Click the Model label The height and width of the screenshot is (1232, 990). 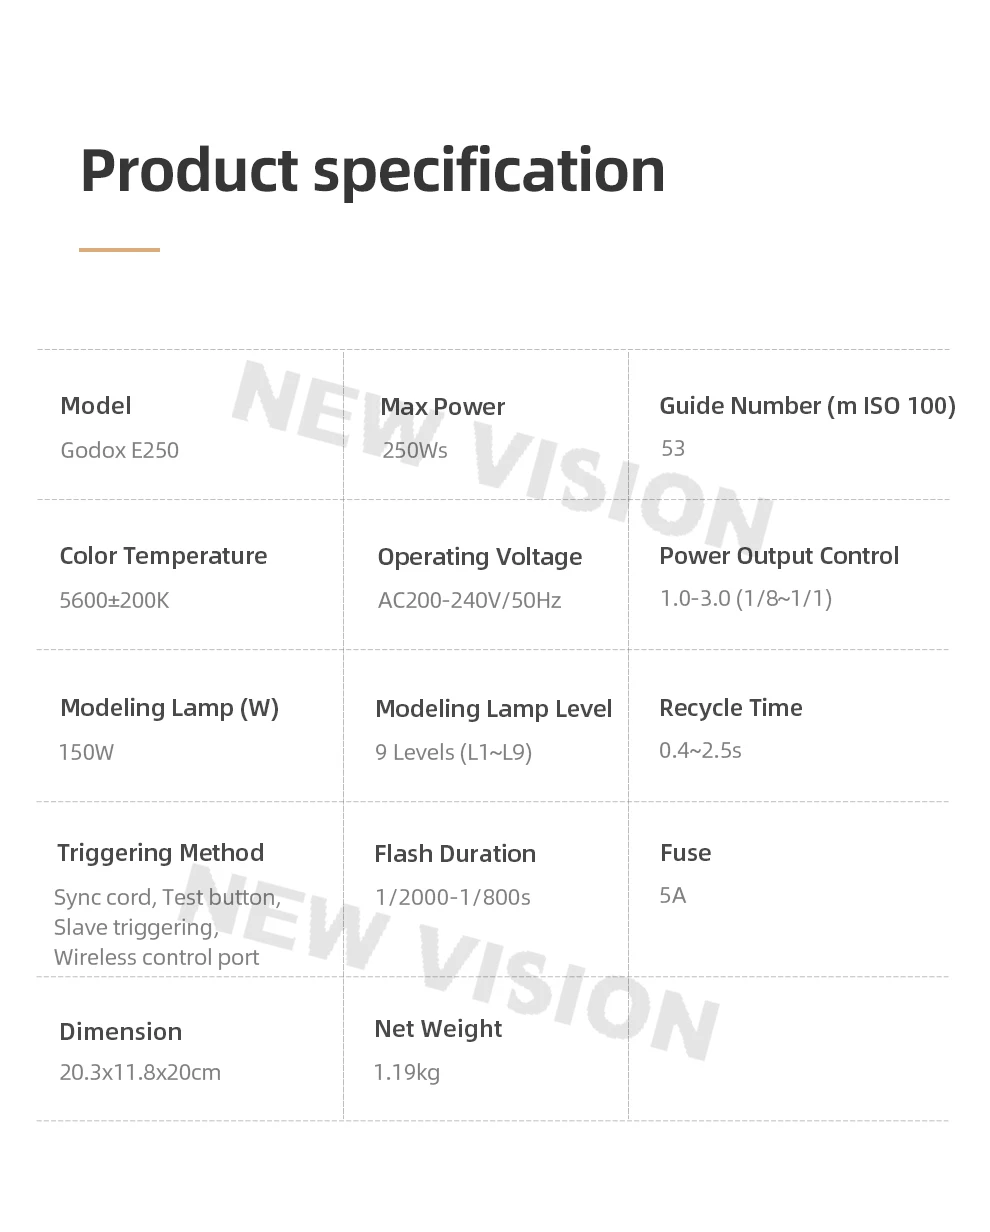(x=96, y=406)
